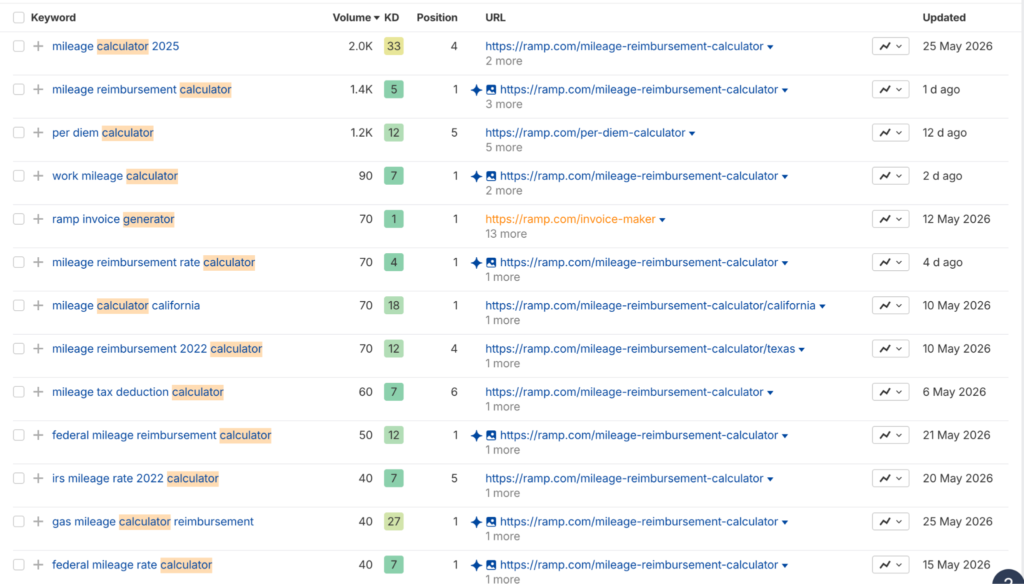Click AI sparkle icon in 'mileage reimbursement rate calculator' row
The width and height of the screenshot is (1024, 584).
click(476, 262)
